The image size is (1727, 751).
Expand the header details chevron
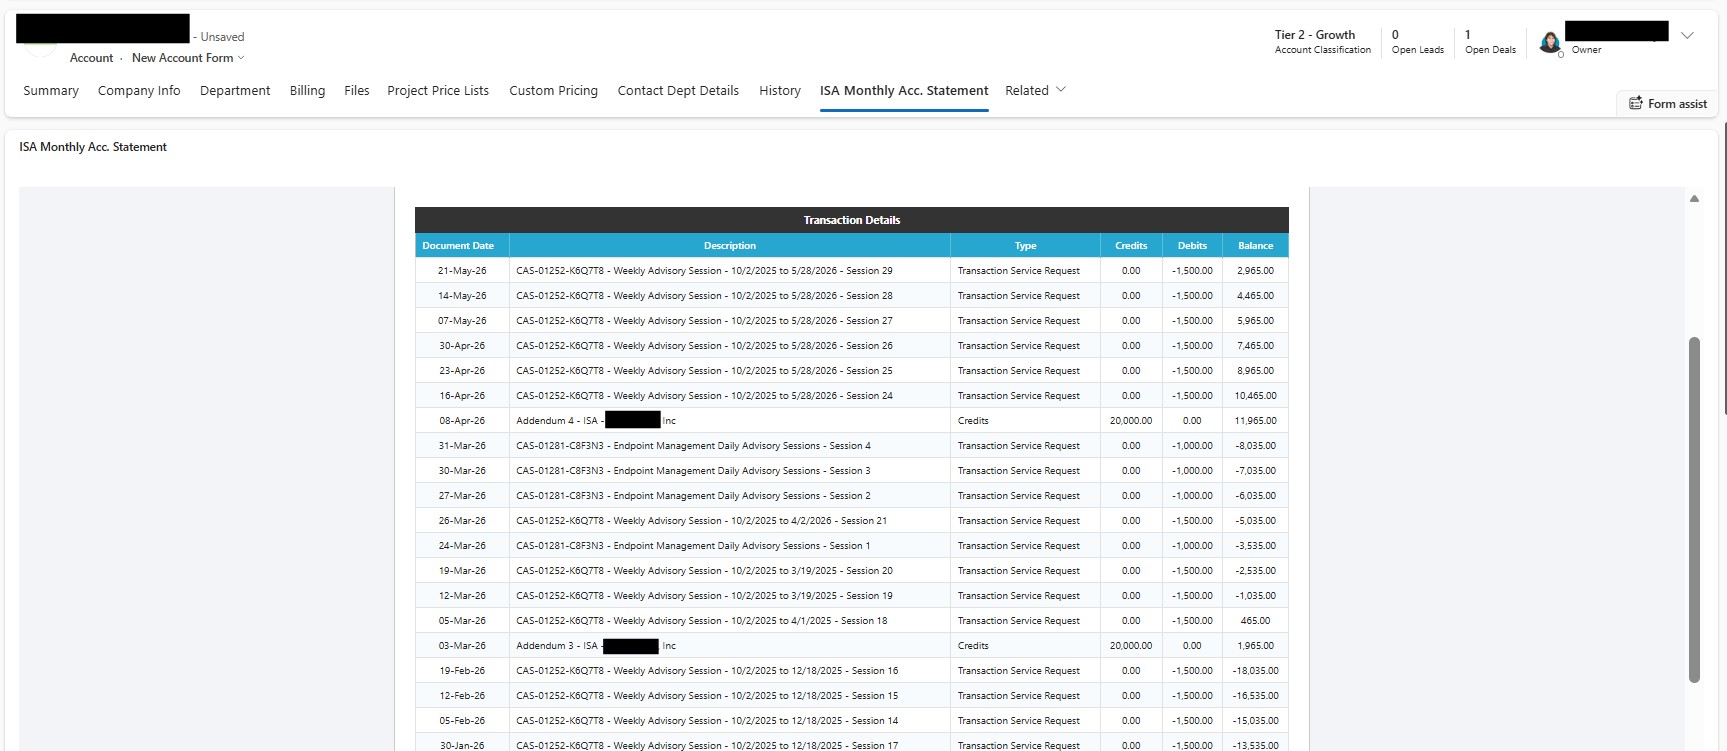1687,35
